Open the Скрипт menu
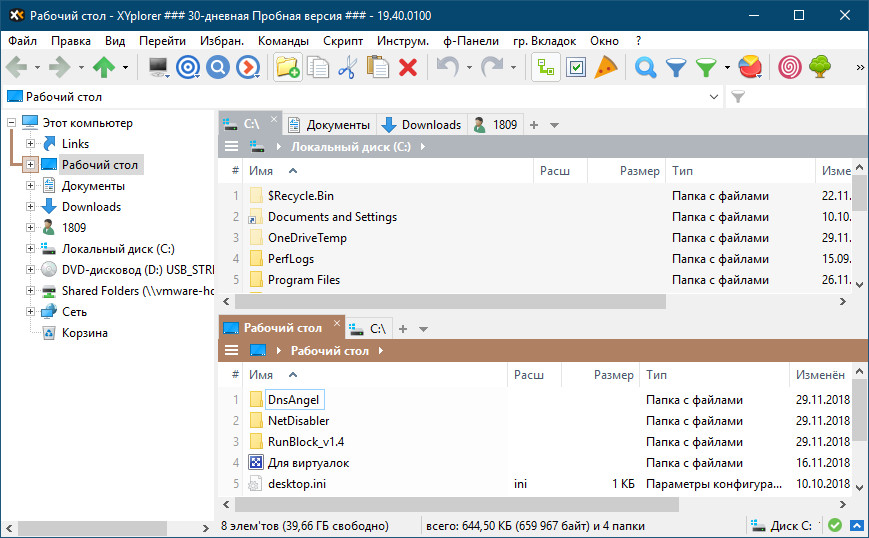Screen dimensions: 869x538 (x=343, y=41)
